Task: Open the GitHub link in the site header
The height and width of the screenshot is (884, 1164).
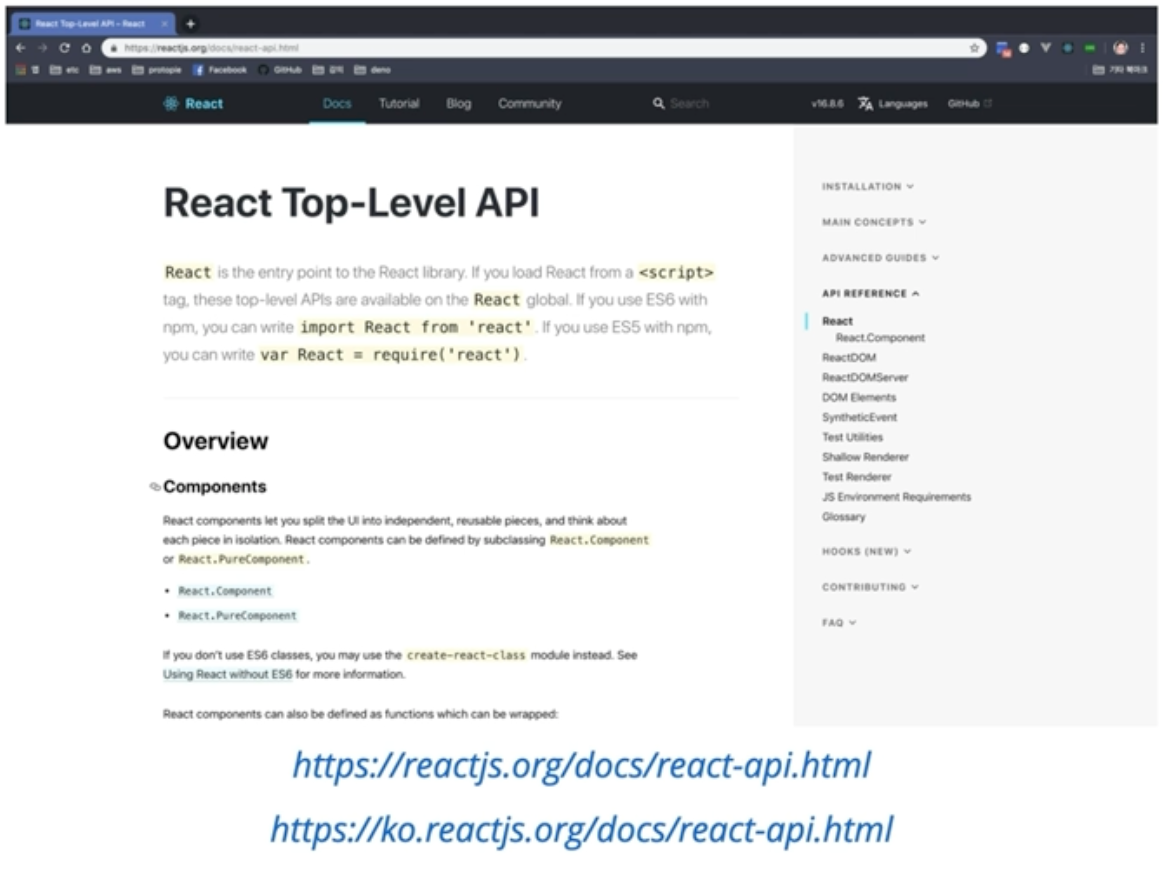Action: 969,103
